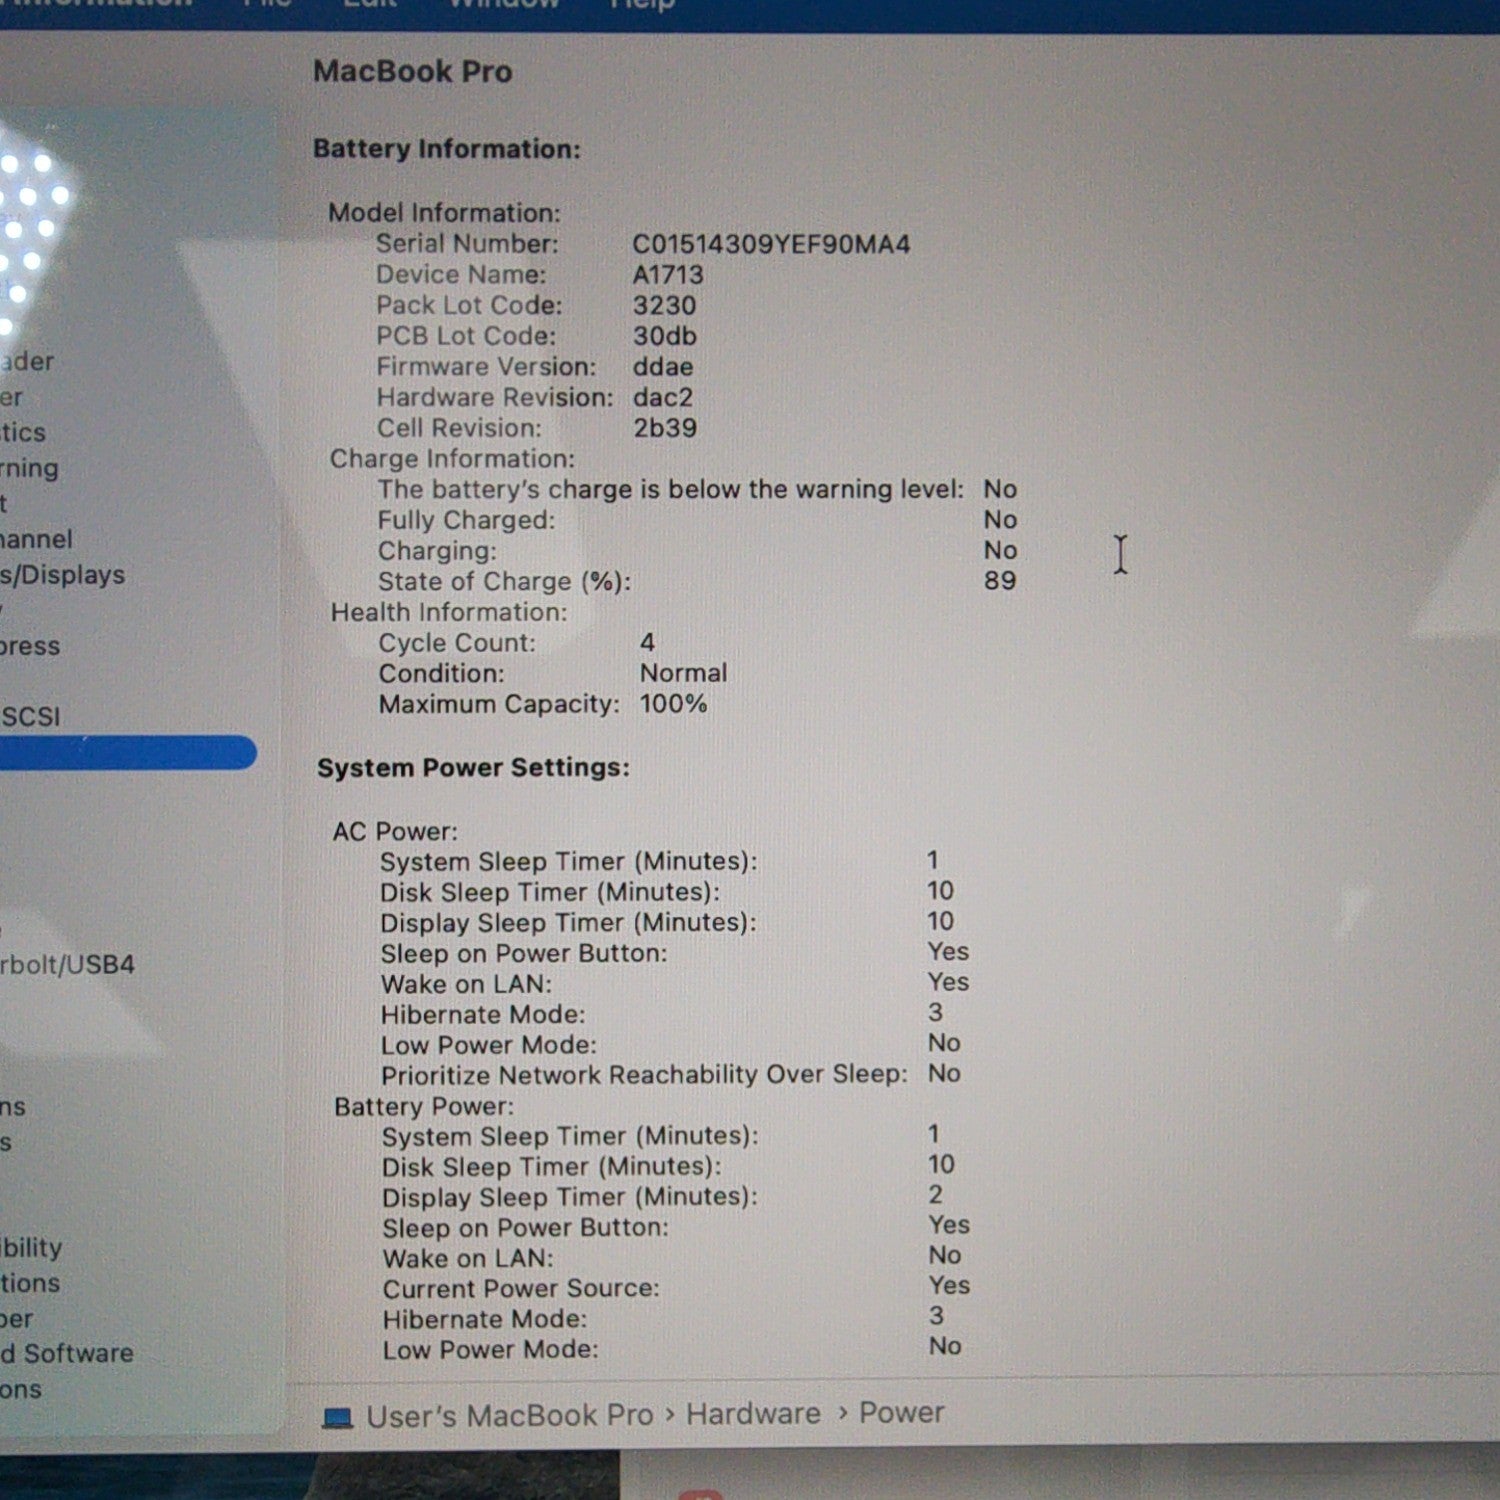The height and width of the screenshot is (1500, 1500).
Task: Select the highlighted blue row in the sidebar
Action: pos(128,753)
